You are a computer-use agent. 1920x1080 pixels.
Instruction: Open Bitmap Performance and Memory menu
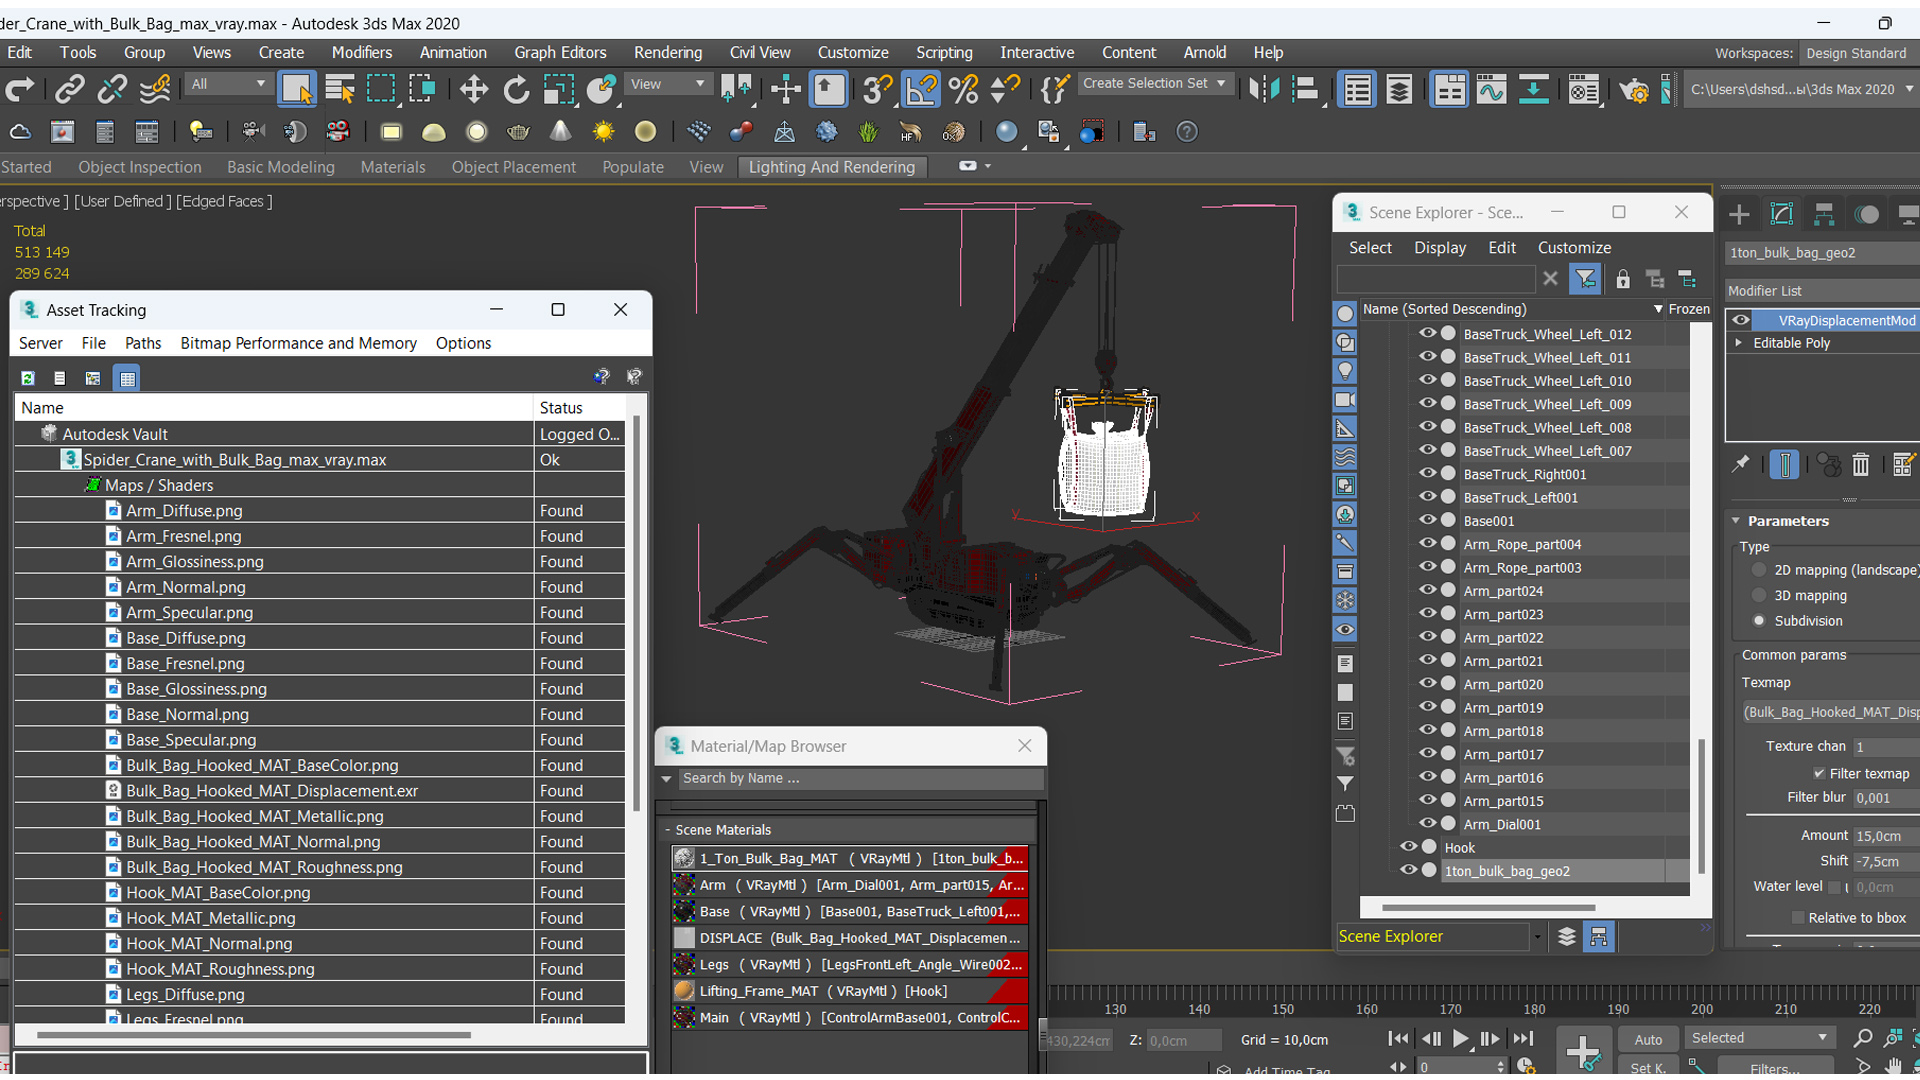point(298,343)
